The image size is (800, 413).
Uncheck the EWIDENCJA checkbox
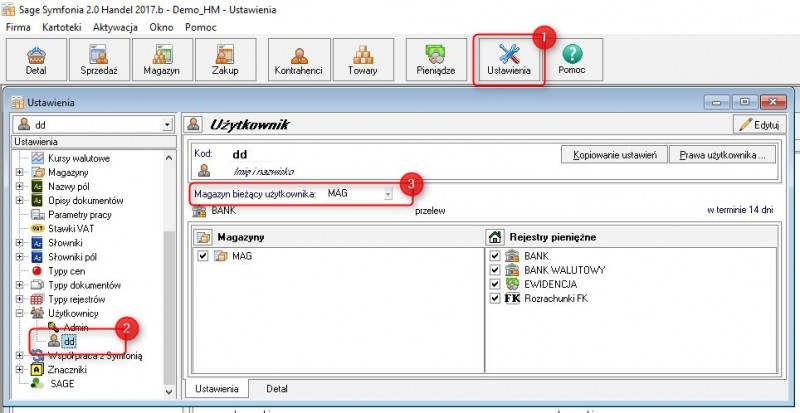click(494, 284)
